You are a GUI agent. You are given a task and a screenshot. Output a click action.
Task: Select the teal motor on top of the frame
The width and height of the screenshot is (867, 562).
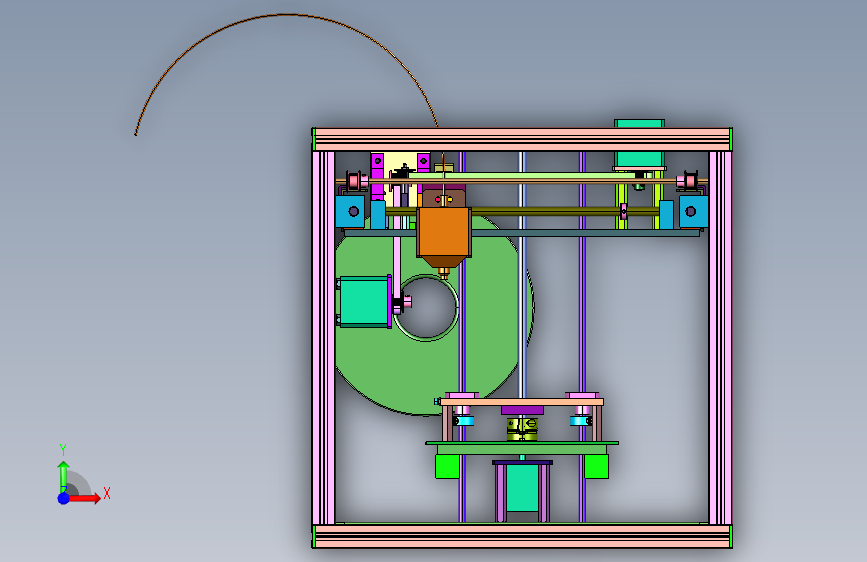639,144
